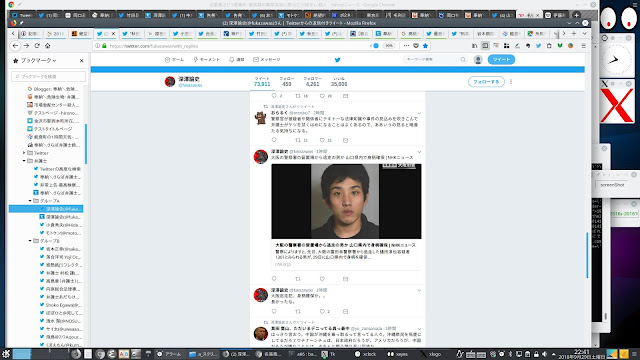Collapse the グループA bookmark folder
Viewport: 640px width, 360px height.
[x=30, y=201]
